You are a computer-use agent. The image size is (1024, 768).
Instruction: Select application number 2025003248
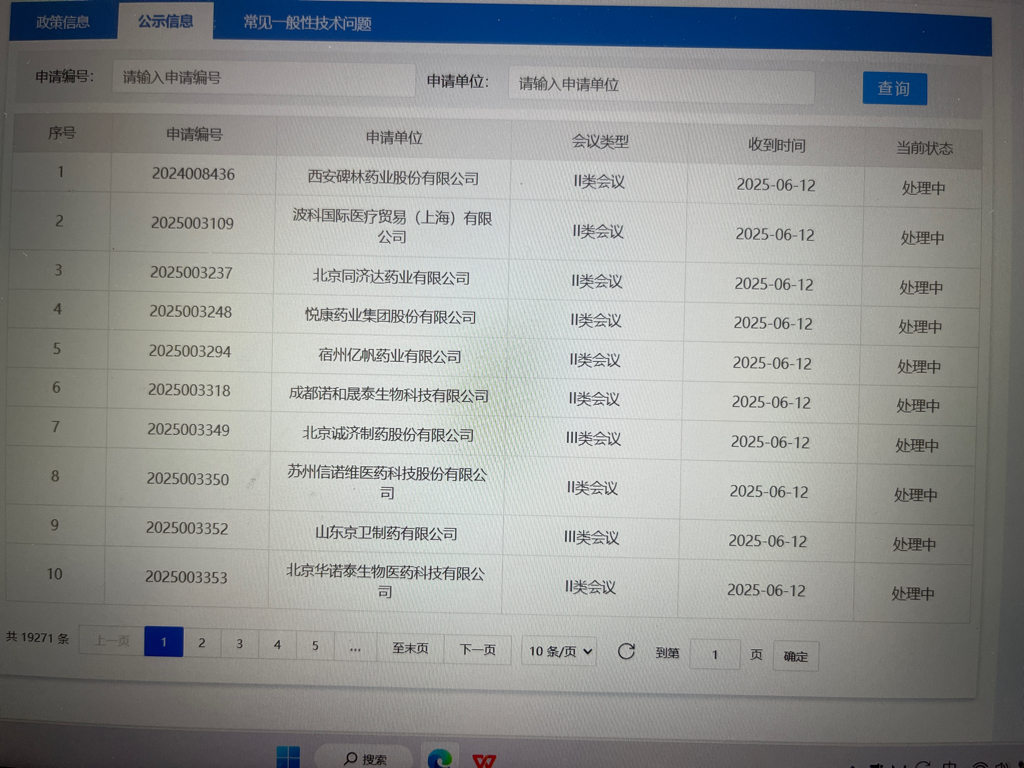pyautogui.click(x=190, y=312)
